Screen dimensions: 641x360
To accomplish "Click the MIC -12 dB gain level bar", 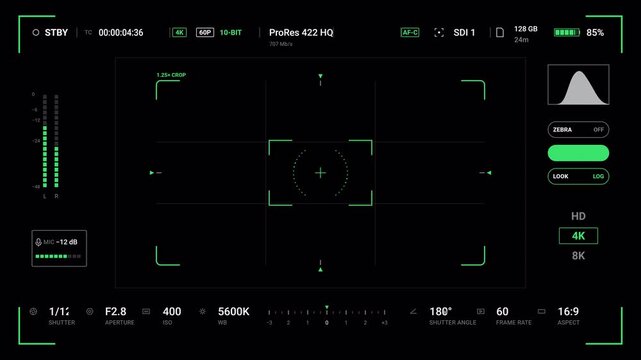I will 58,256.
